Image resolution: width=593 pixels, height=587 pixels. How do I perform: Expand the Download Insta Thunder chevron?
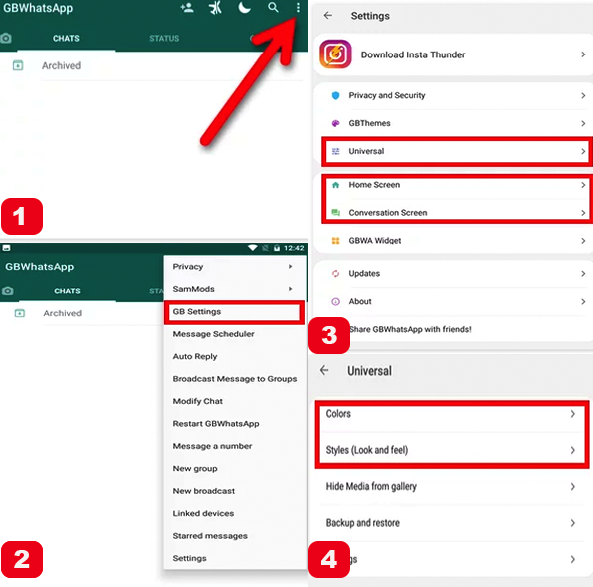(583, 54)
